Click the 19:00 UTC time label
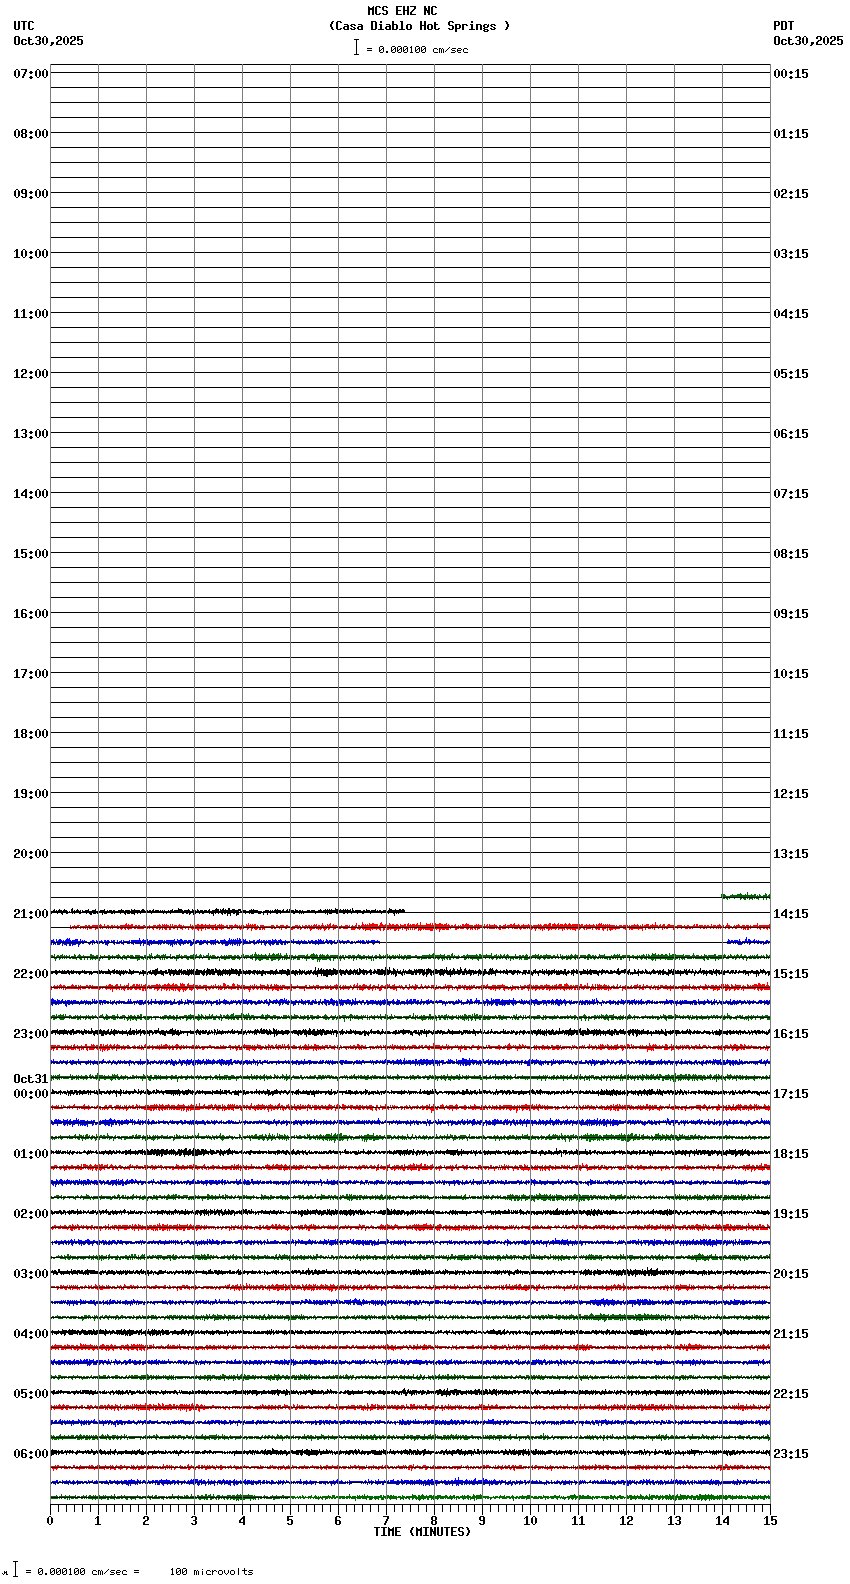Viewport: 850px width, 1584px height. [31, 794]
